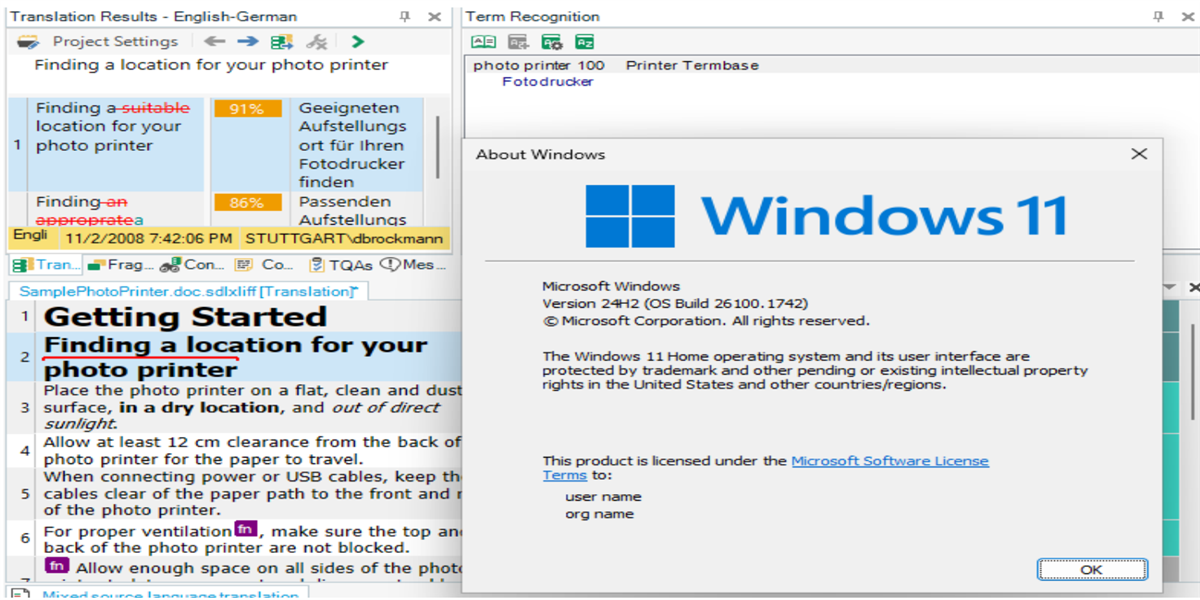
Task: Click the Version 24H2 build text
Action: (675, 303)
